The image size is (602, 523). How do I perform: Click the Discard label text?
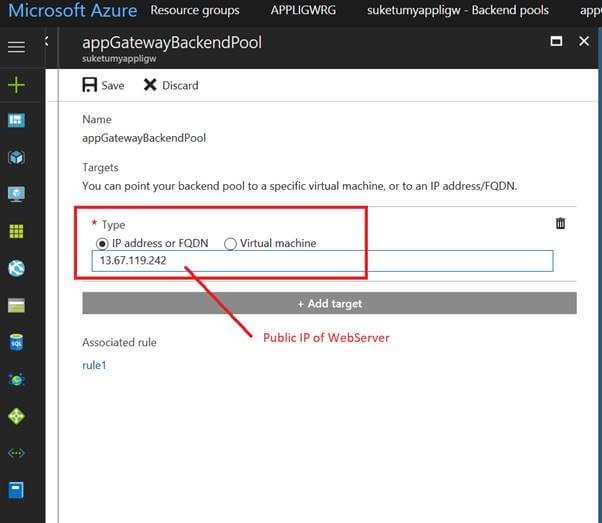pos(180,85)
